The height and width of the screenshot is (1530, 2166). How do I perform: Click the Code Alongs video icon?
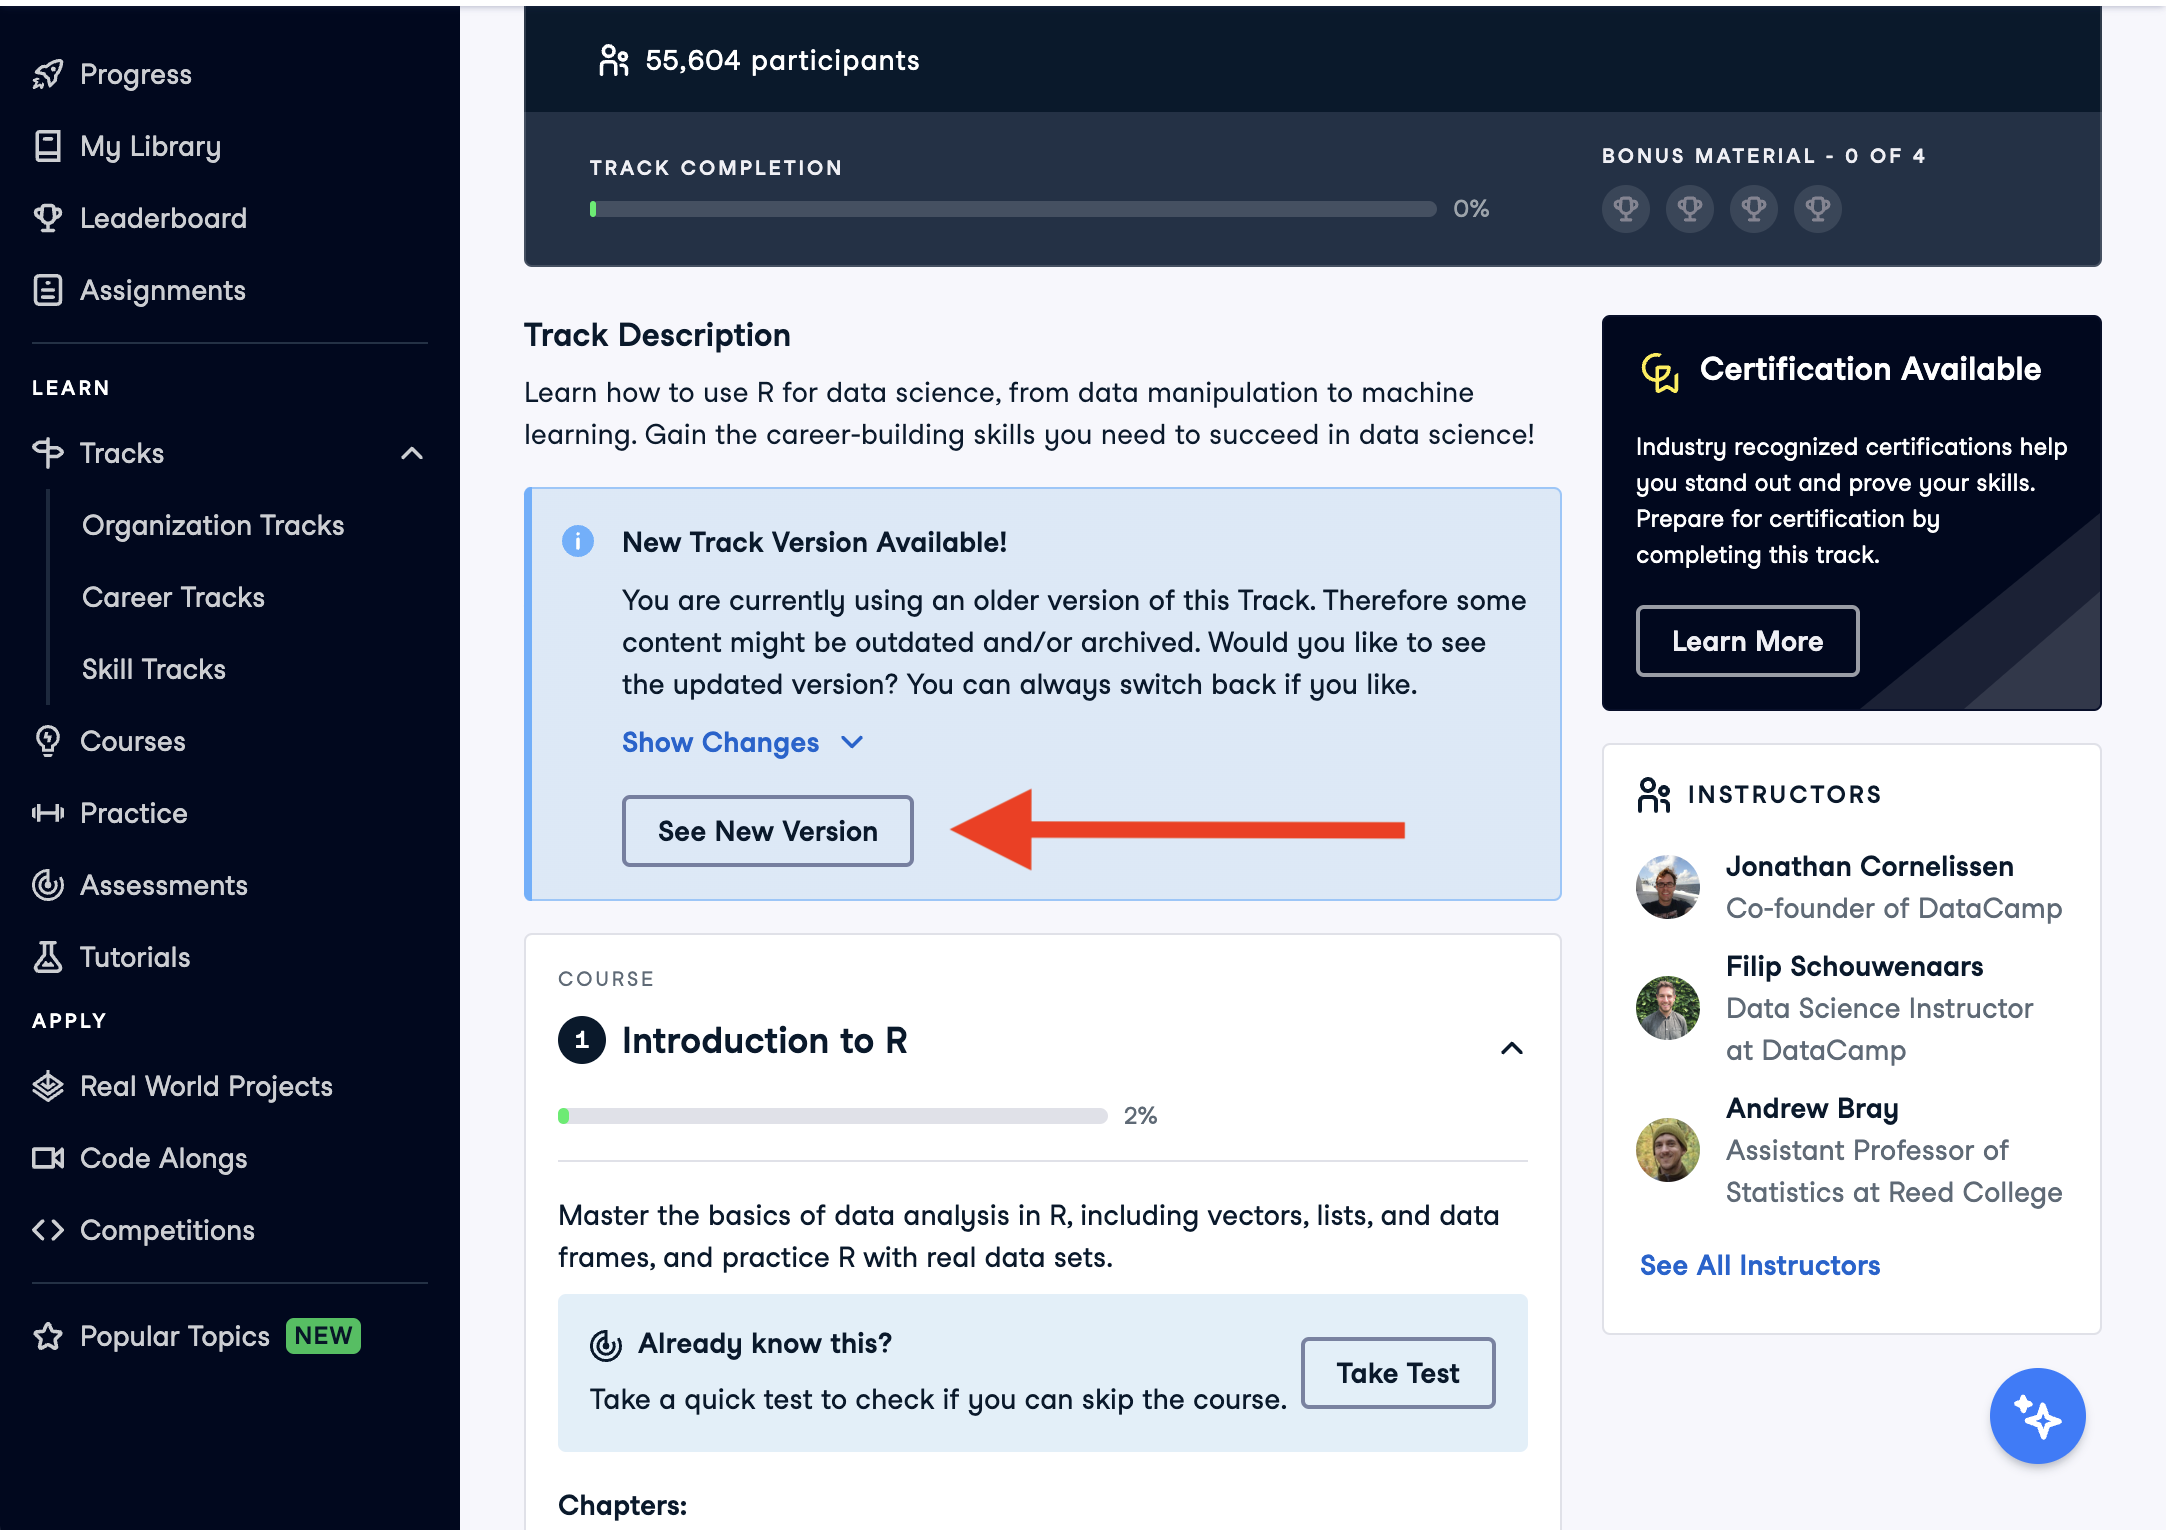point(47,1158)
